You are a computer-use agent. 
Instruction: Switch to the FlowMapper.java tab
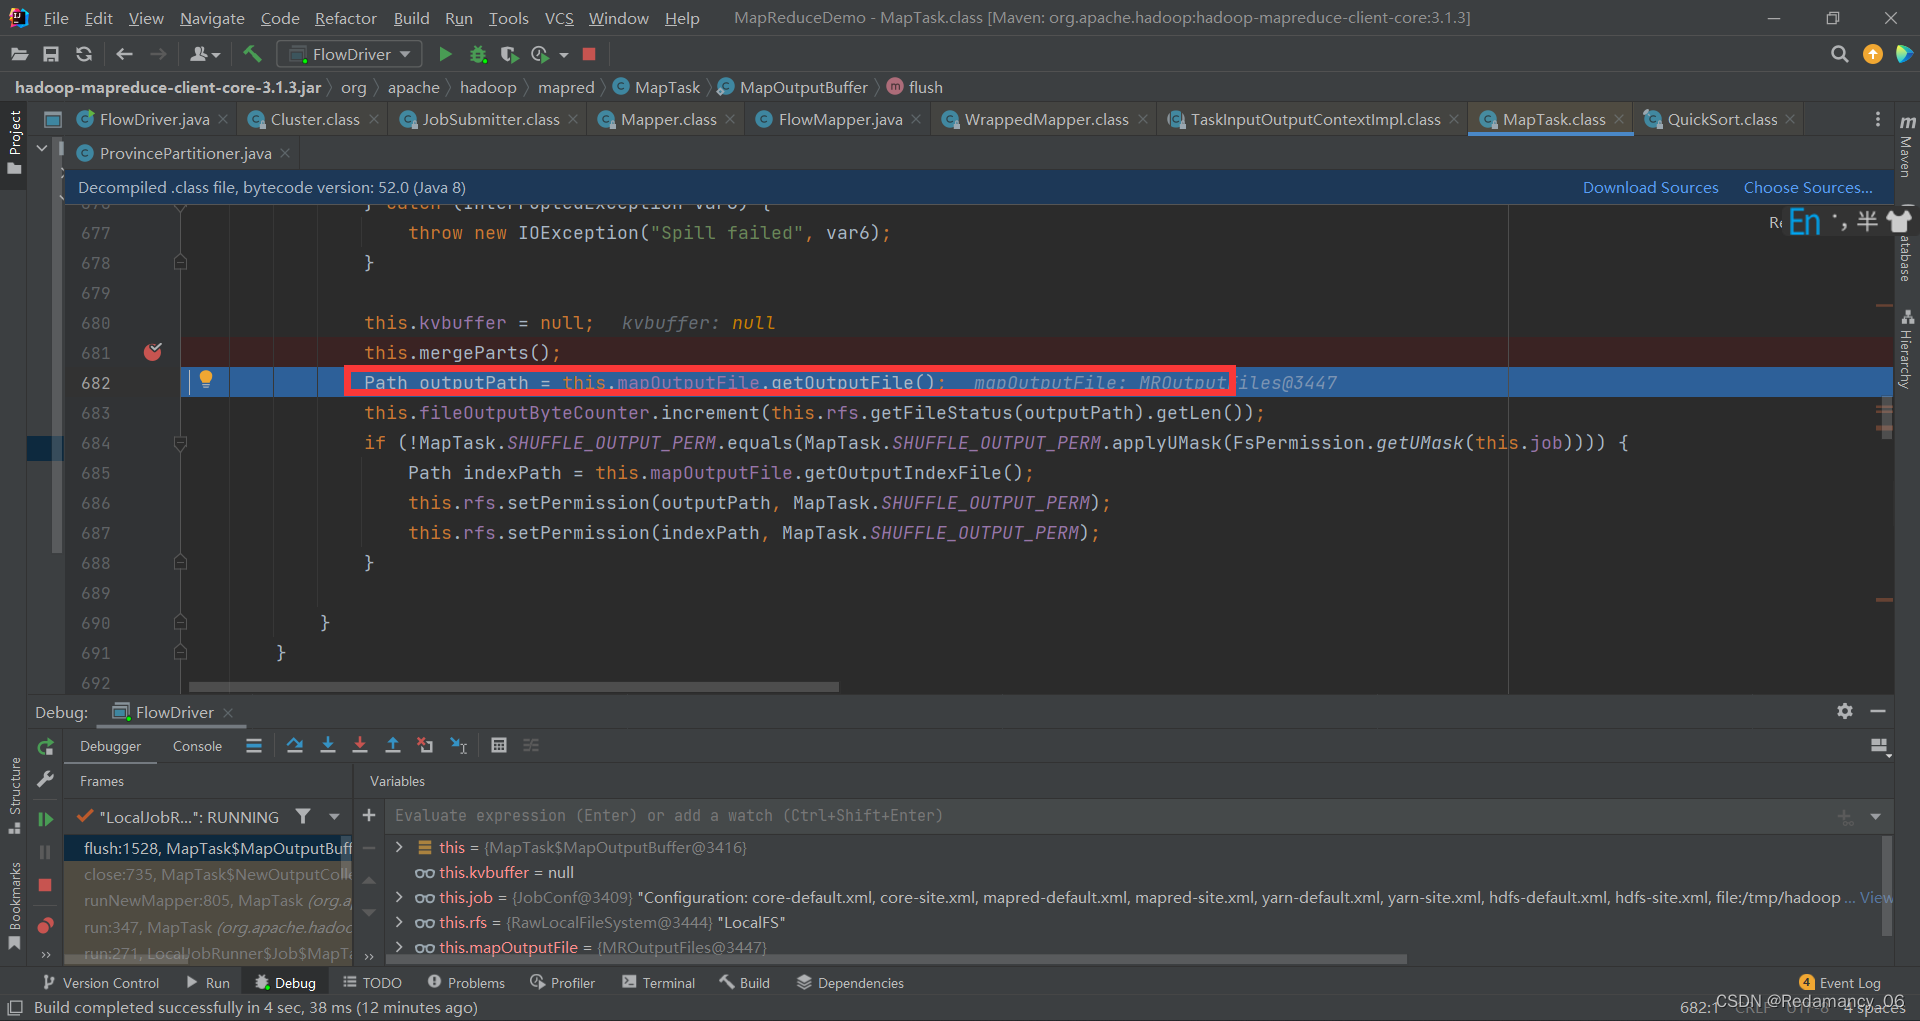[x=840, y=119]
